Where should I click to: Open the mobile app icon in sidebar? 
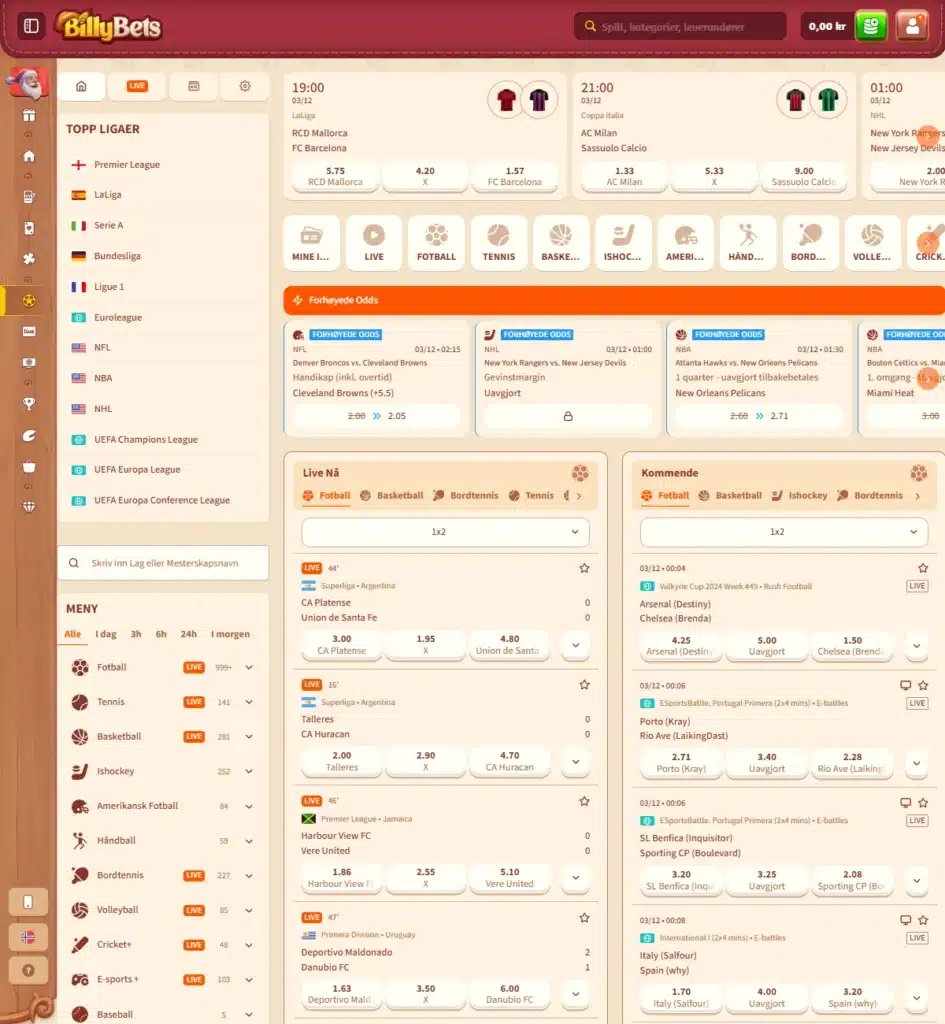[28, 902]
